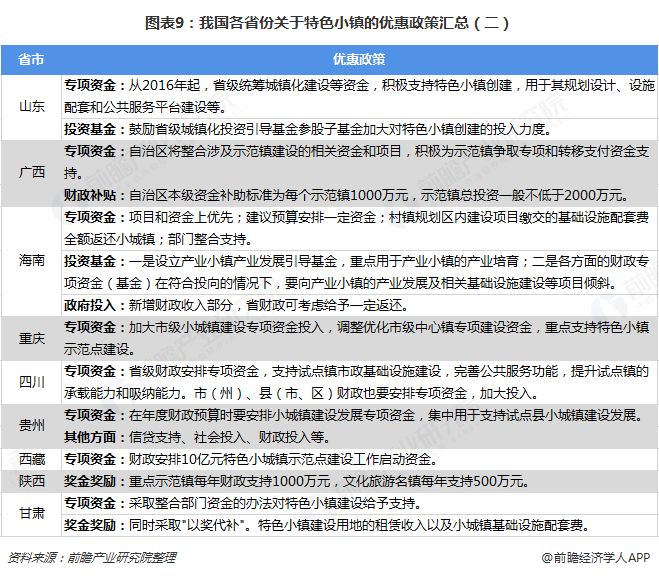Click 财政补贴 label in 广西 row
The width and height of the screenshot is (659, 576).
point(90,195)
